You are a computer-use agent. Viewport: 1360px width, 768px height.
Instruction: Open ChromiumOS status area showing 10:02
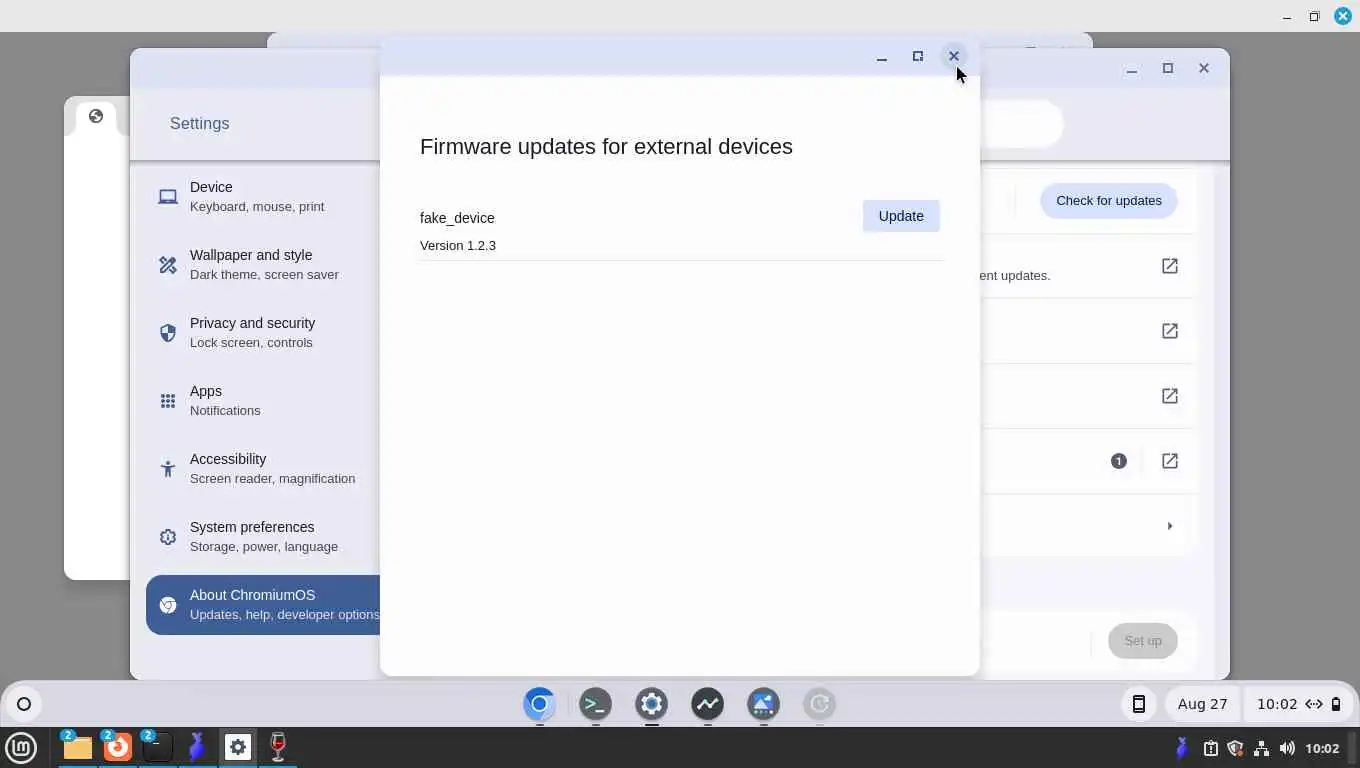click(1298, 704)
